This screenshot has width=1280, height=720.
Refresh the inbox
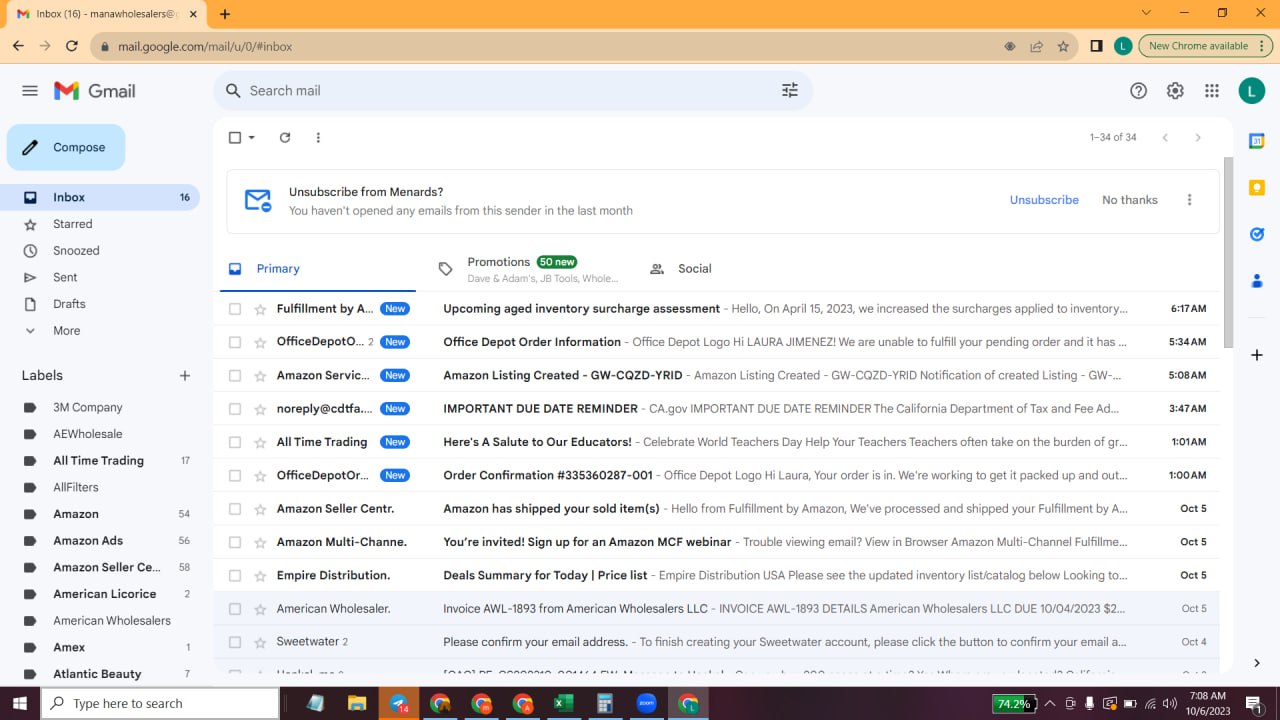point(285,138)
